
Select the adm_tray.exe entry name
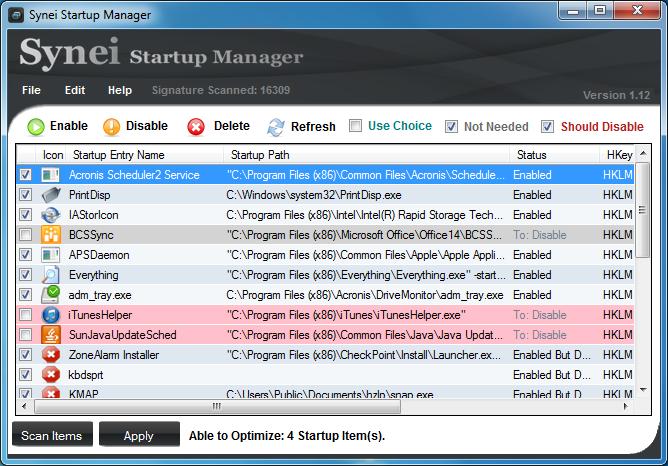pyautogui.click(x=100, y=295)
